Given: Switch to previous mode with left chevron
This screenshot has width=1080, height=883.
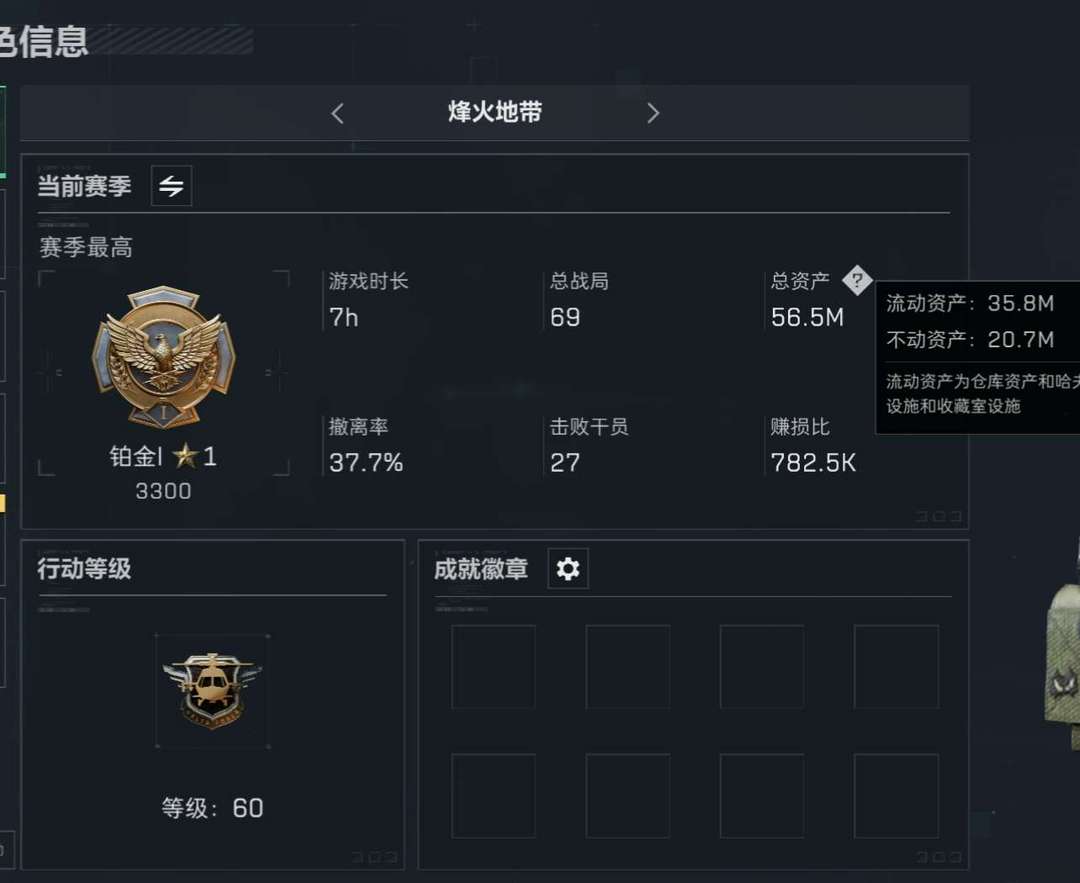Looking at the screenshot, I should coord(338,114).
